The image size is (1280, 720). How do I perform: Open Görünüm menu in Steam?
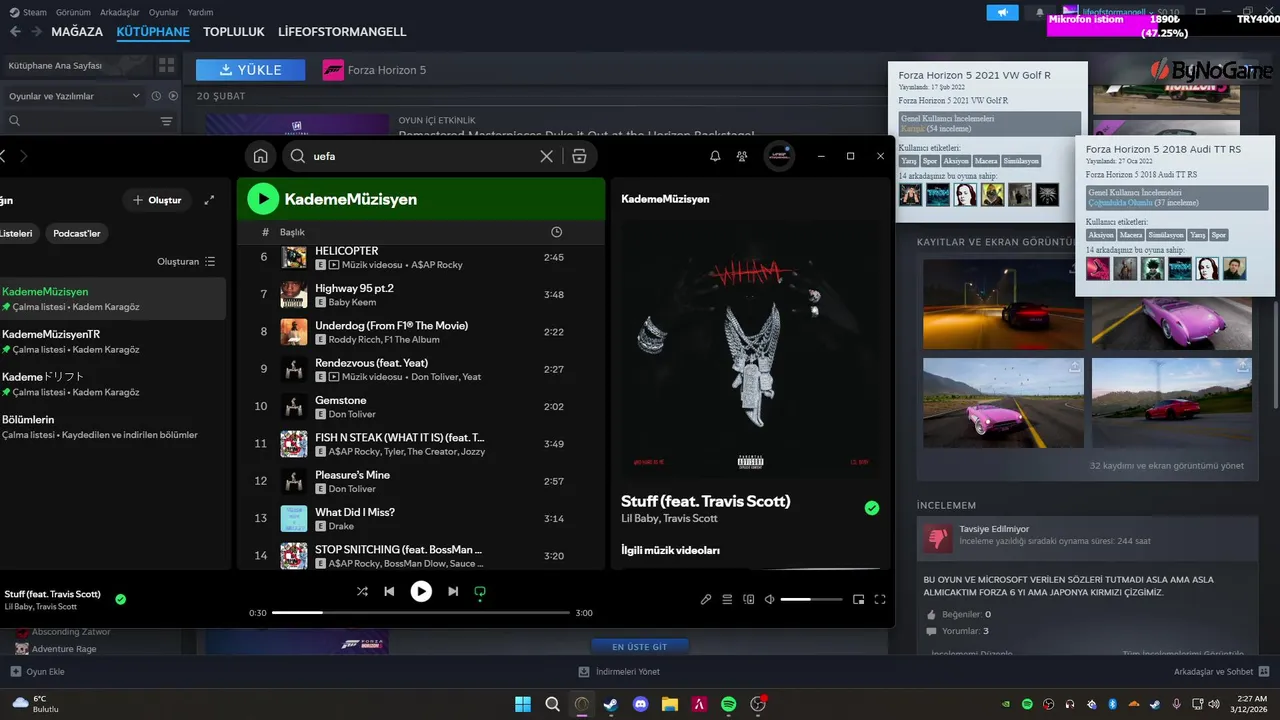73,13
